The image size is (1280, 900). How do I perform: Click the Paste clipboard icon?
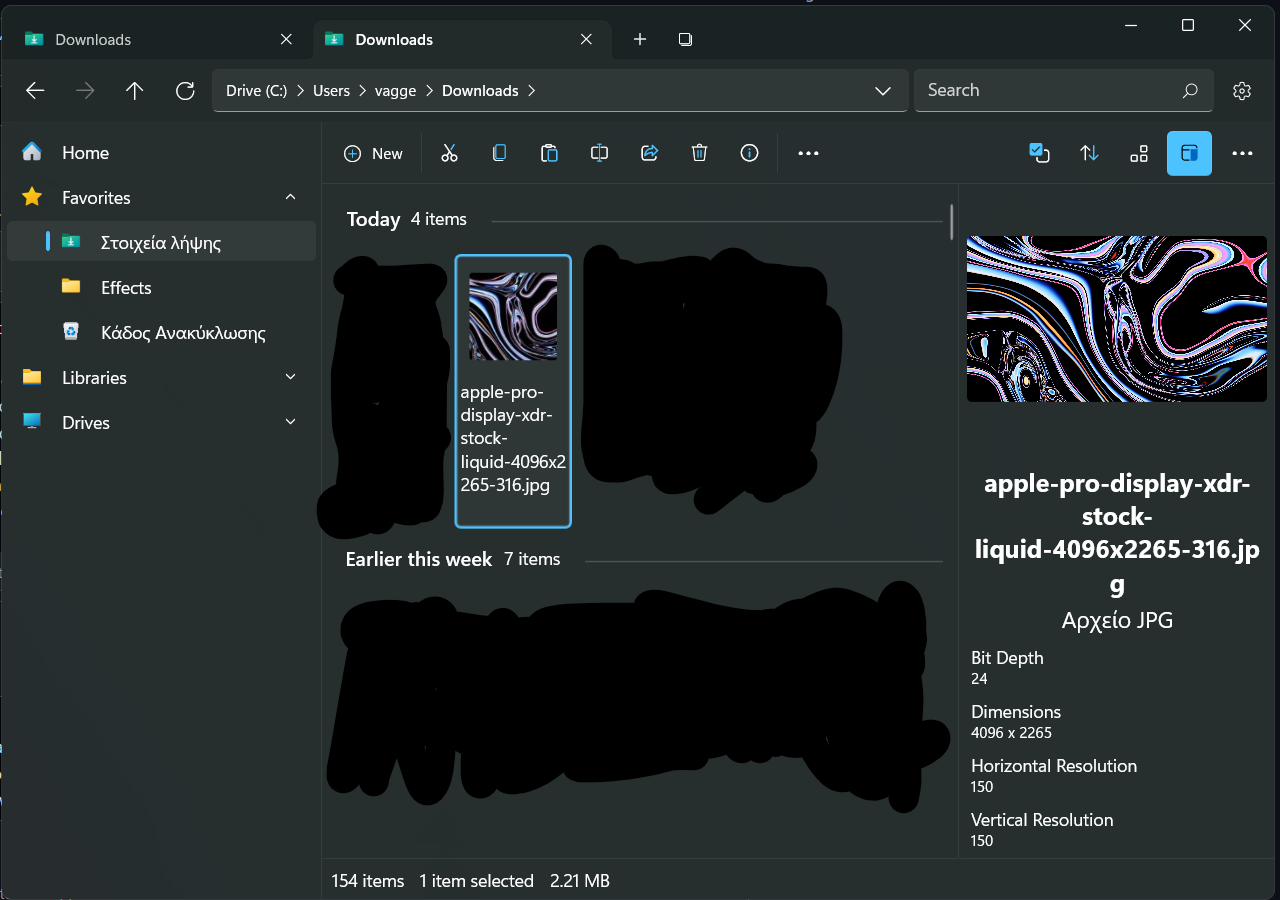(x=549, y=153)
